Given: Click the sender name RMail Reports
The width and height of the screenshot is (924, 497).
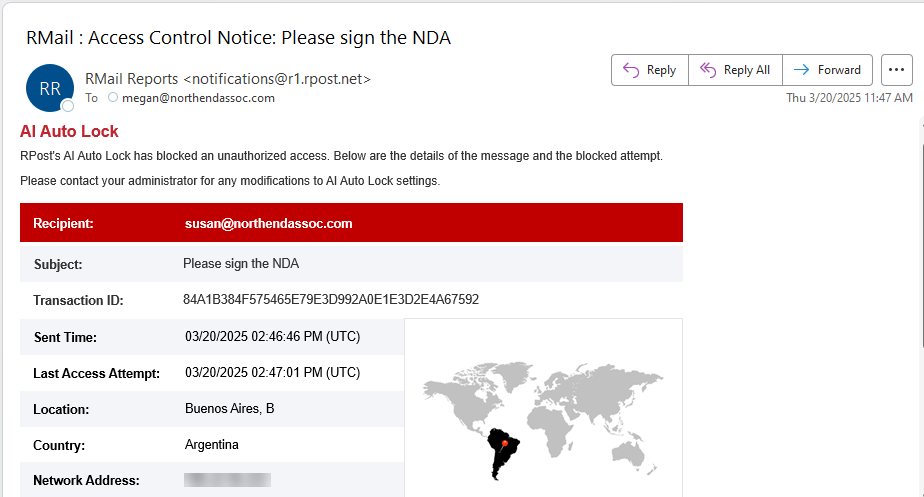Looking at the screenshot, I should point(132,78).
